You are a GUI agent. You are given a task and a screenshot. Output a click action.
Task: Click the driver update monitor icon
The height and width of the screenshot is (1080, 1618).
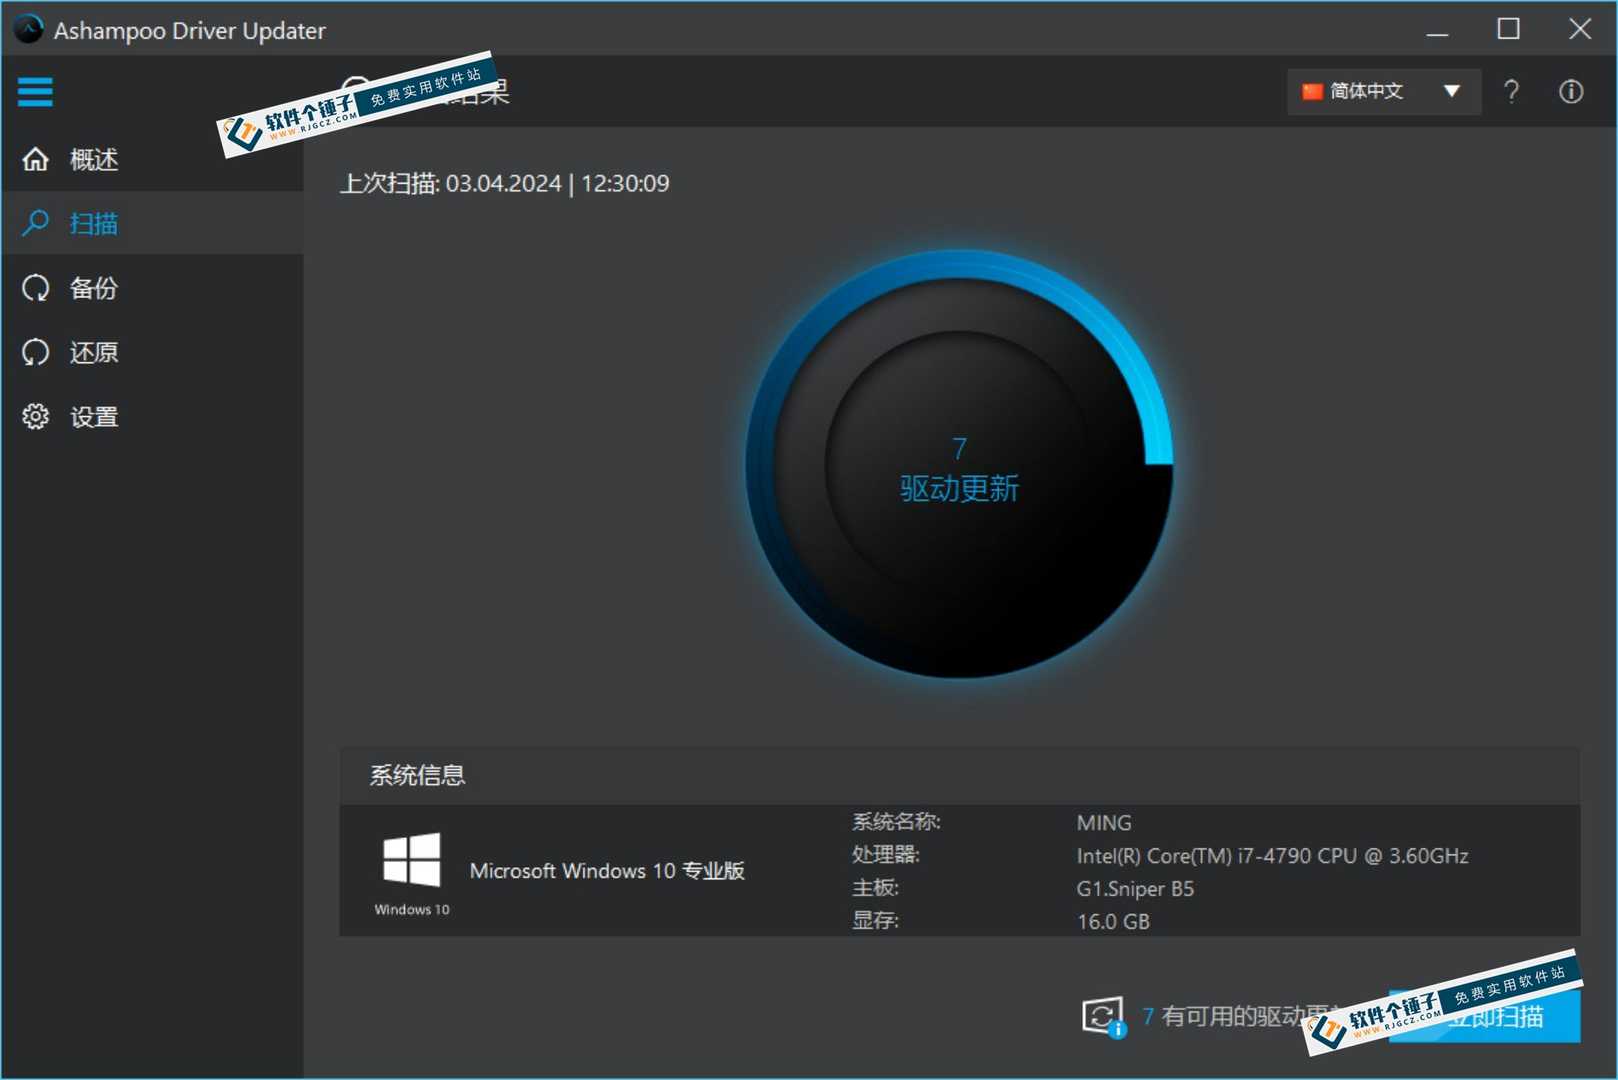(x=1104, y=1017)
